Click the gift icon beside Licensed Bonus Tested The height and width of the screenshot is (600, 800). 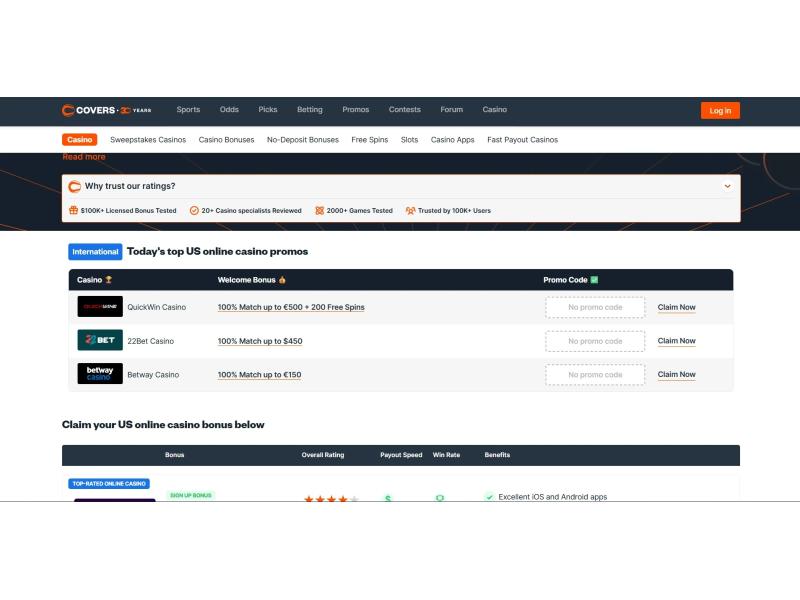(x=73, y=210)
